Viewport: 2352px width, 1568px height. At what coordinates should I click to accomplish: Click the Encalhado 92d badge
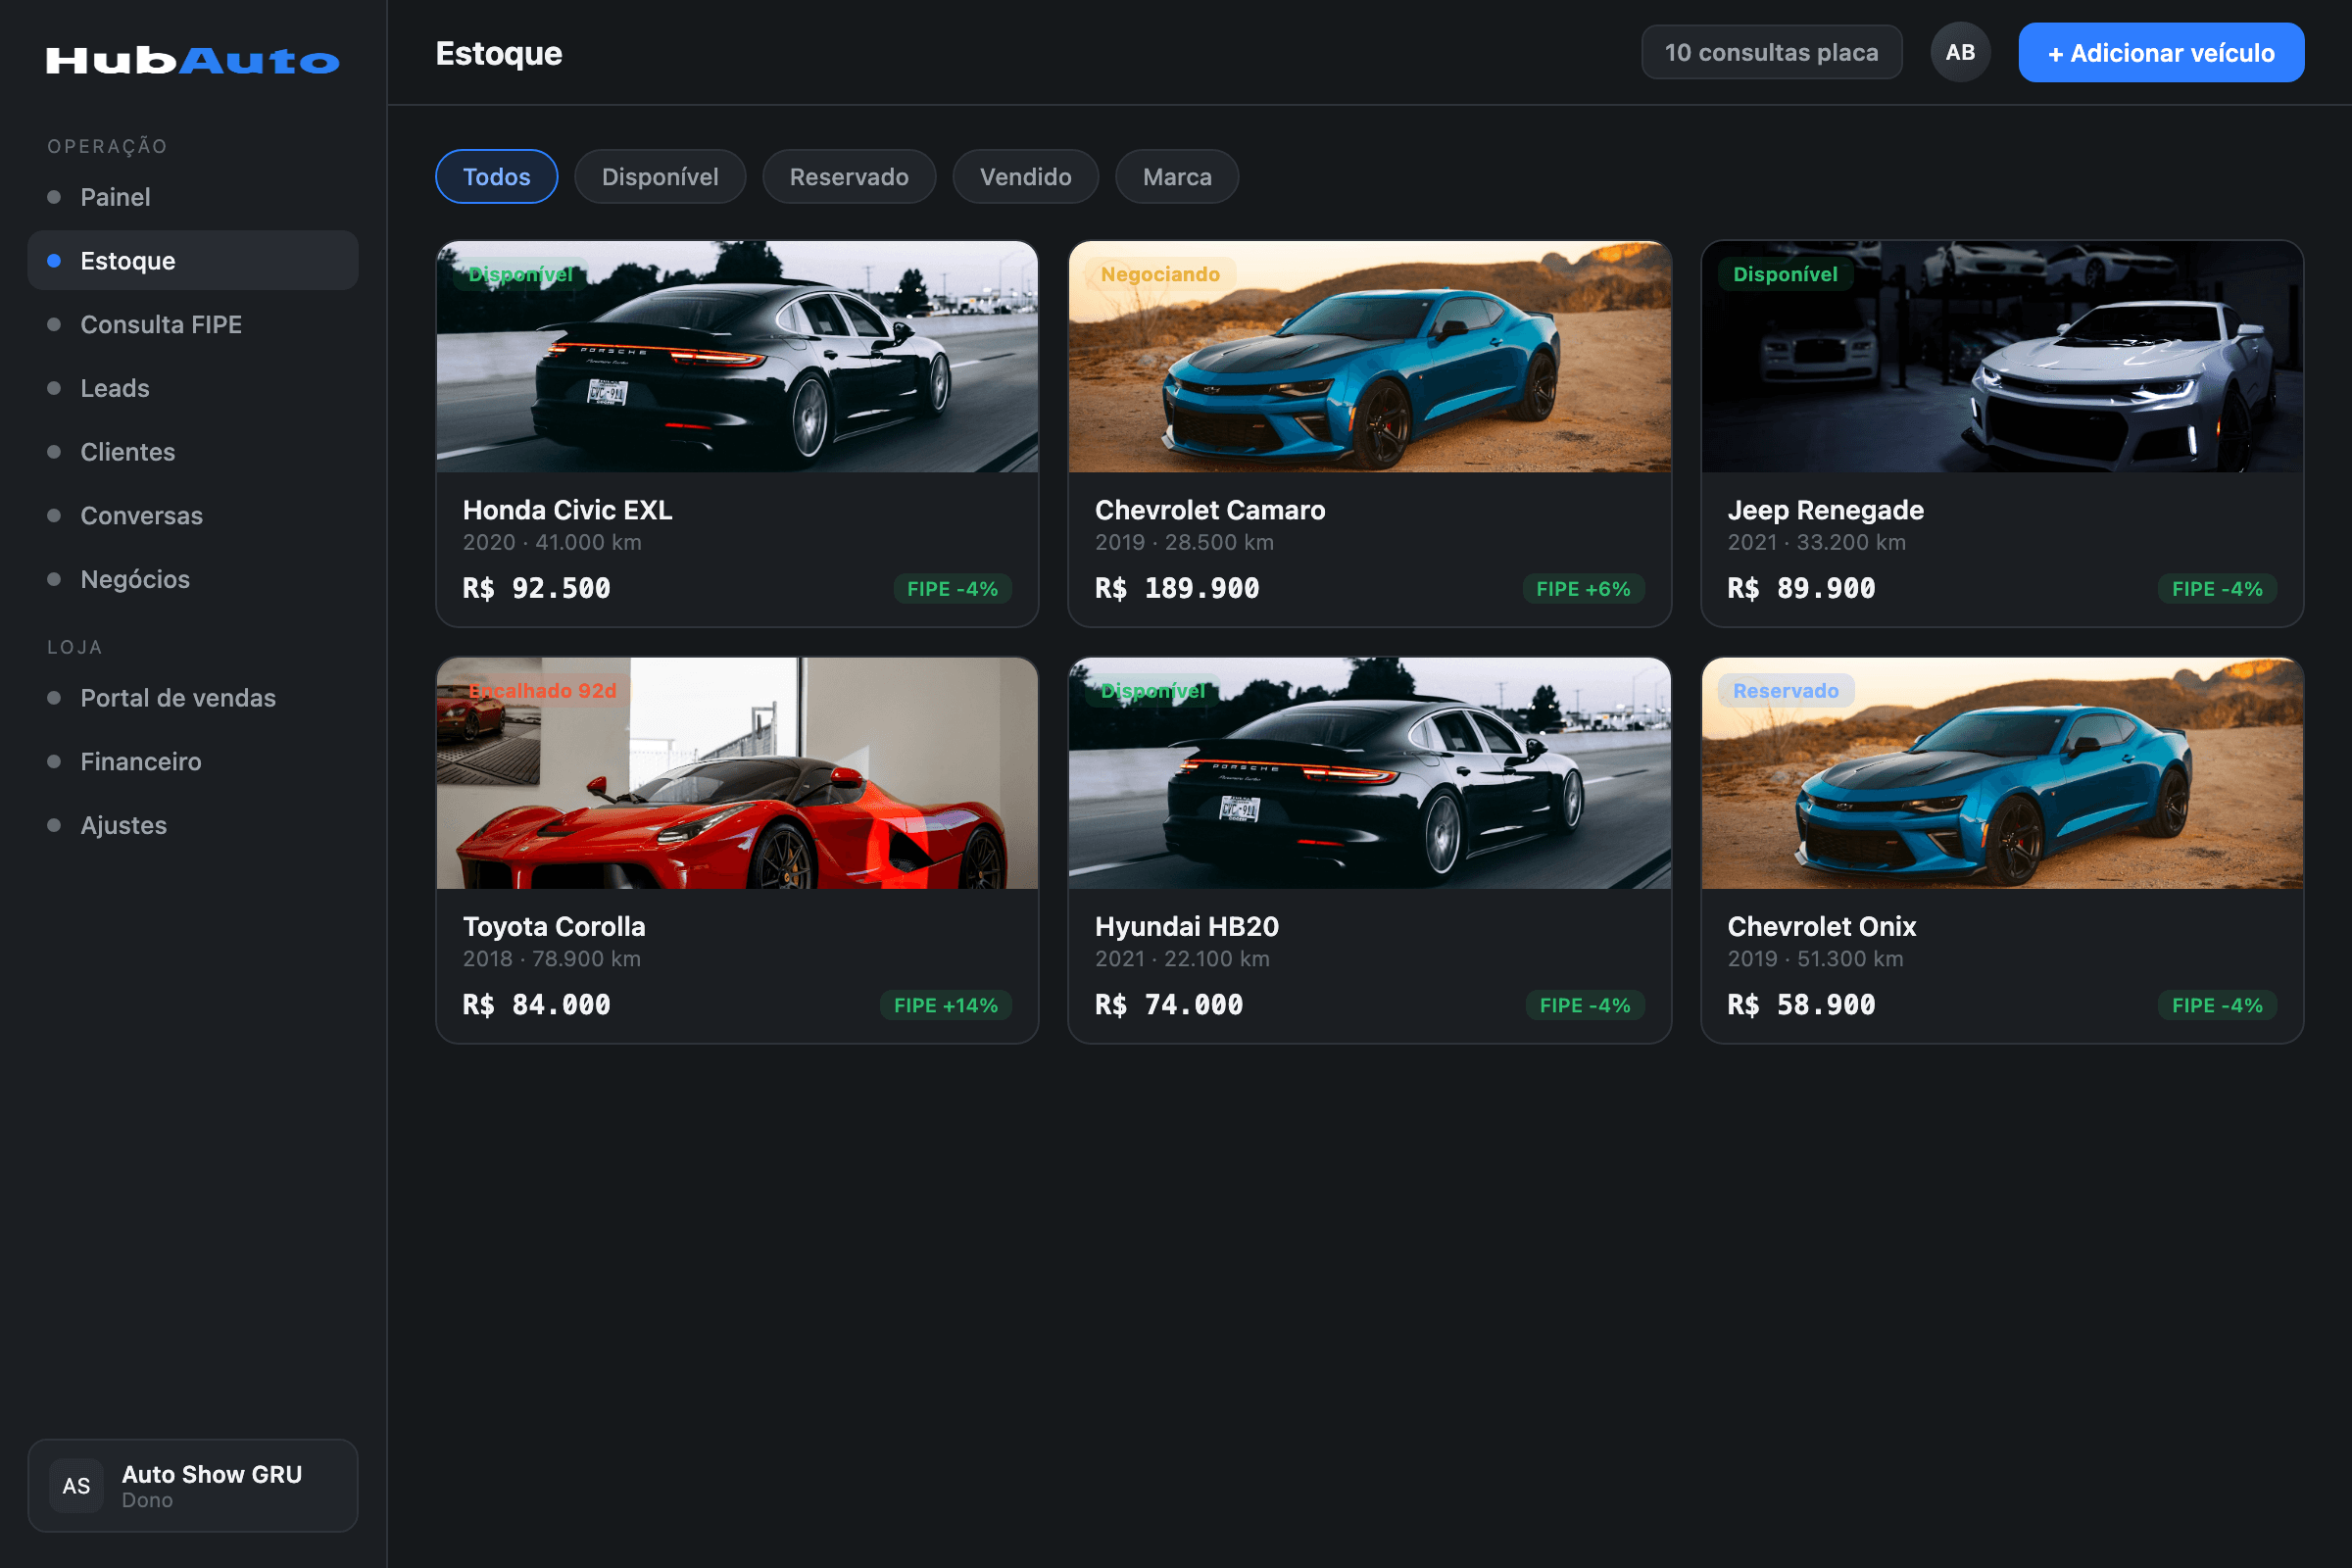pos(542,691)
